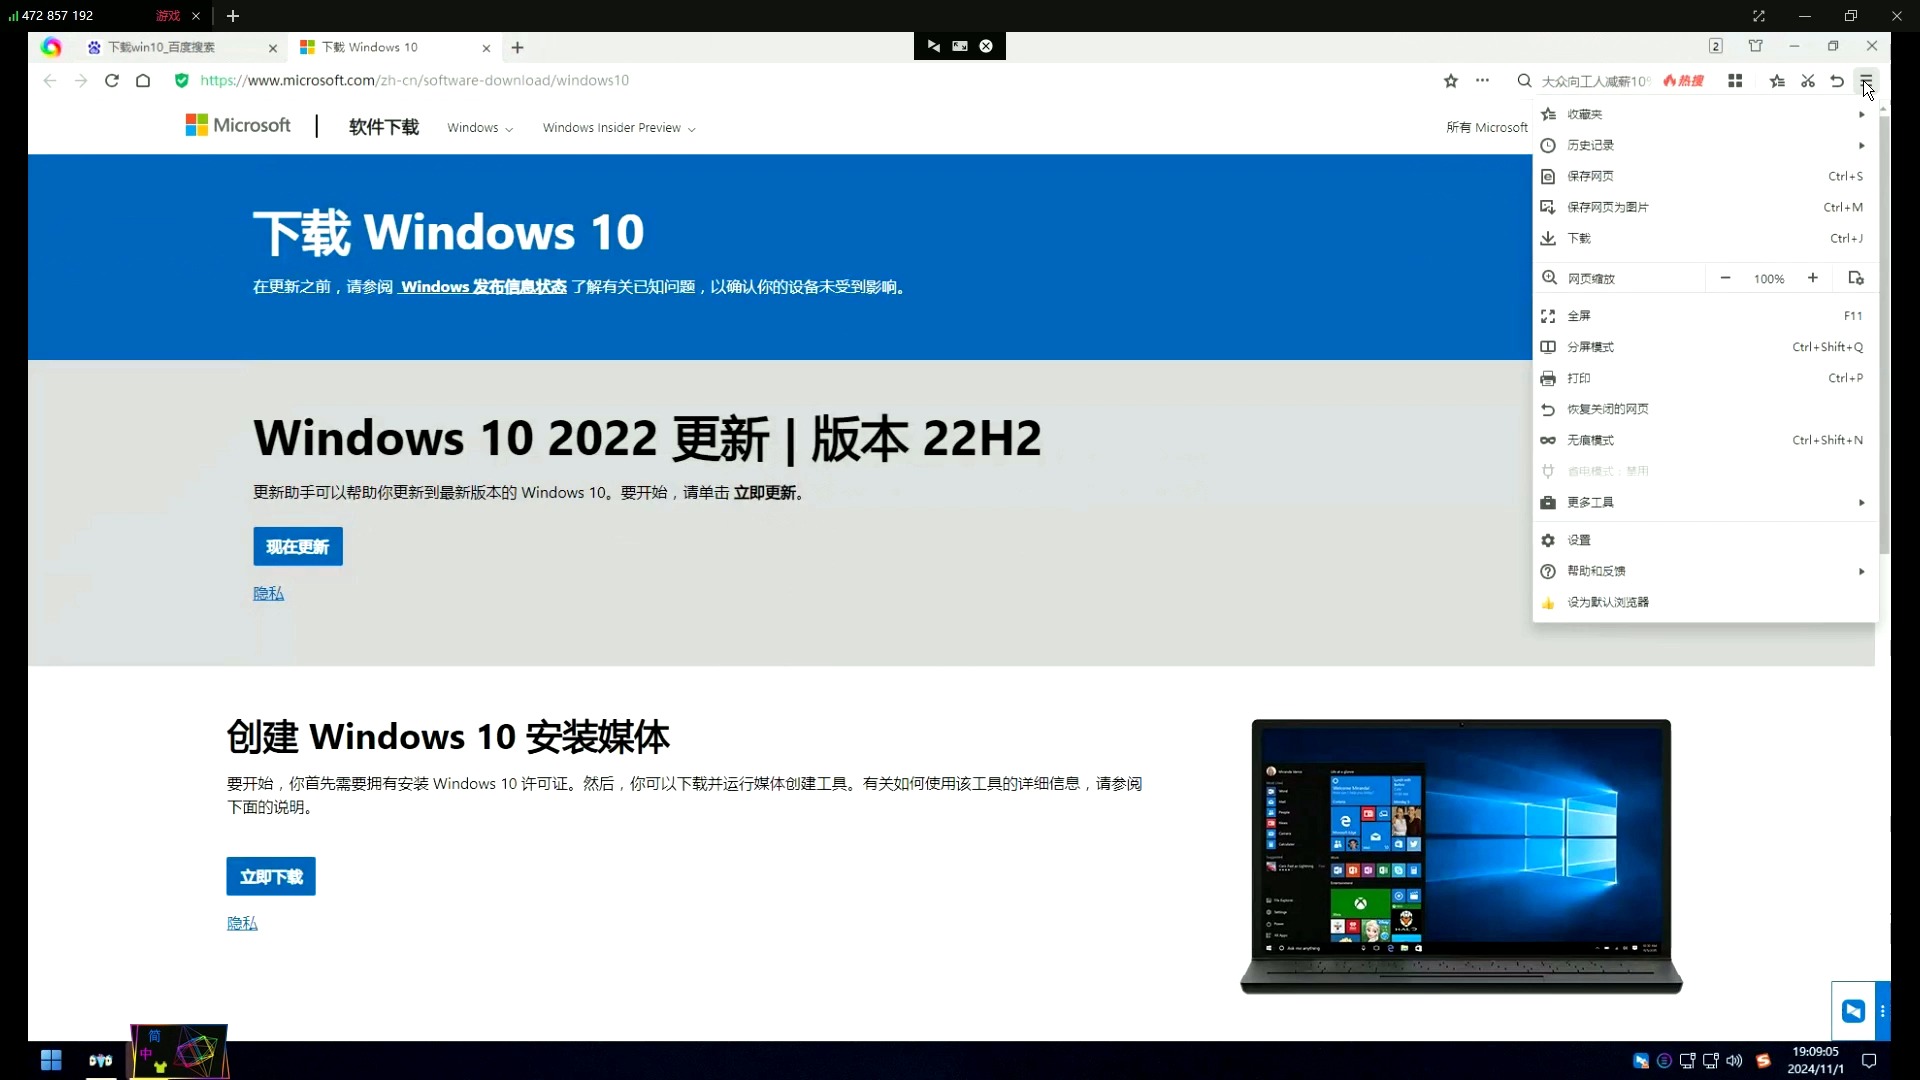Select 全屏 menu item
Viewport: 1920px width, 1080px height.
(1705, 316)
